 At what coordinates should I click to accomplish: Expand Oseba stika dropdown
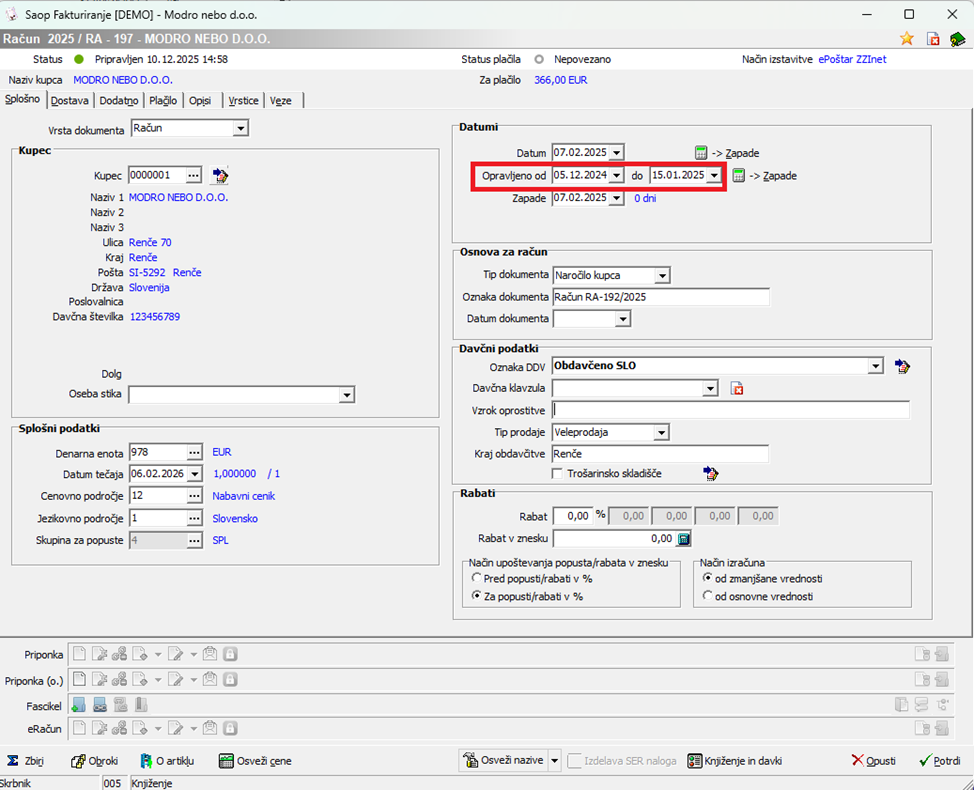347,395
